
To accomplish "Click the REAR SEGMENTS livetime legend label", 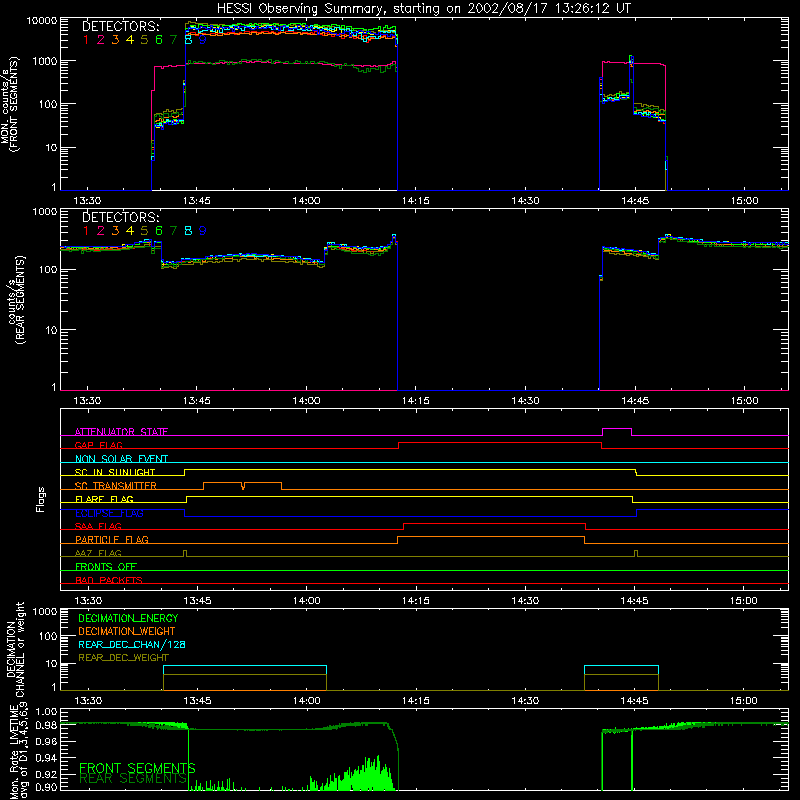I will (133, 779).
